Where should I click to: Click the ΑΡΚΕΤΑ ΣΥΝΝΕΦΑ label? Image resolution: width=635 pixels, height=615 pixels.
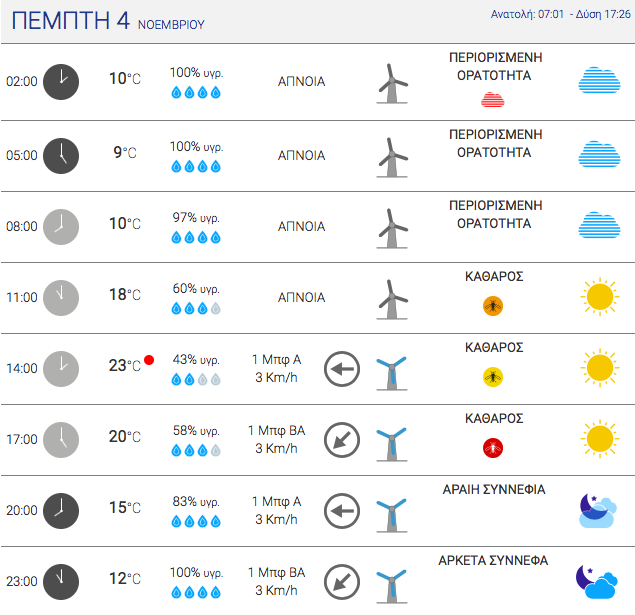coord(493,560)
